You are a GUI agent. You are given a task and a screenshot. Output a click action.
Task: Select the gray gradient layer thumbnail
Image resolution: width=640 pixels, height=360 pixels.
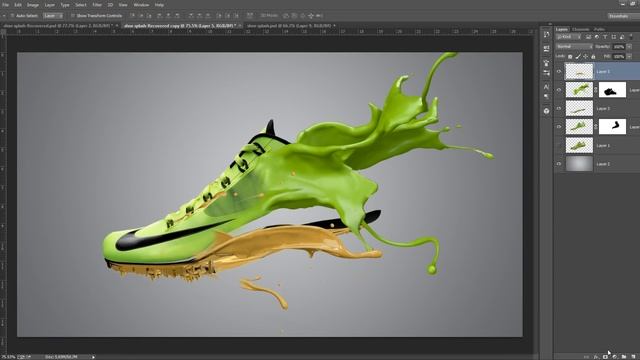(579, 164)
